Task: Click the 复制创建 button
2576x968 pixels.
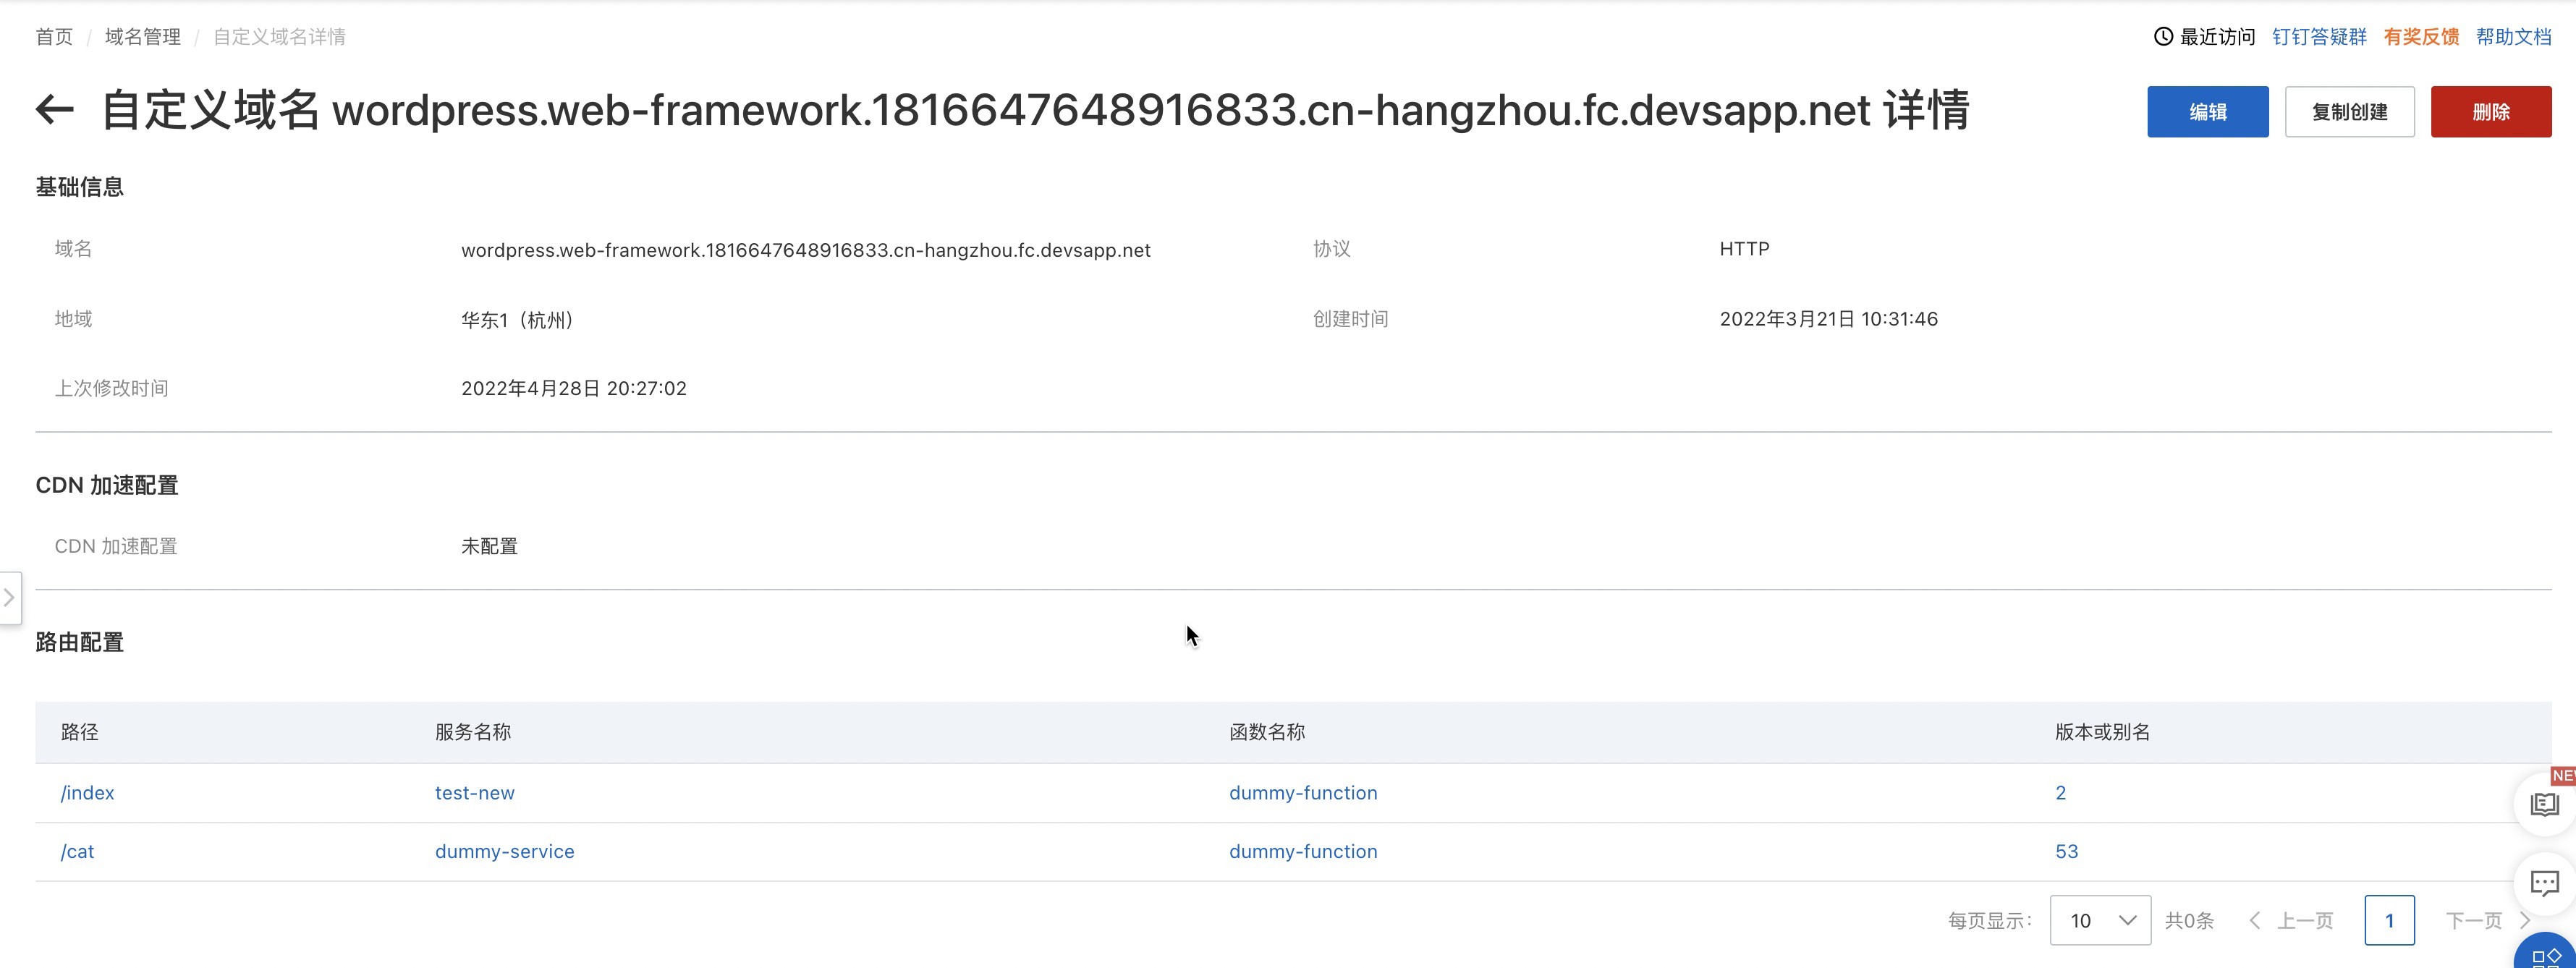Action: [2349, 112]
